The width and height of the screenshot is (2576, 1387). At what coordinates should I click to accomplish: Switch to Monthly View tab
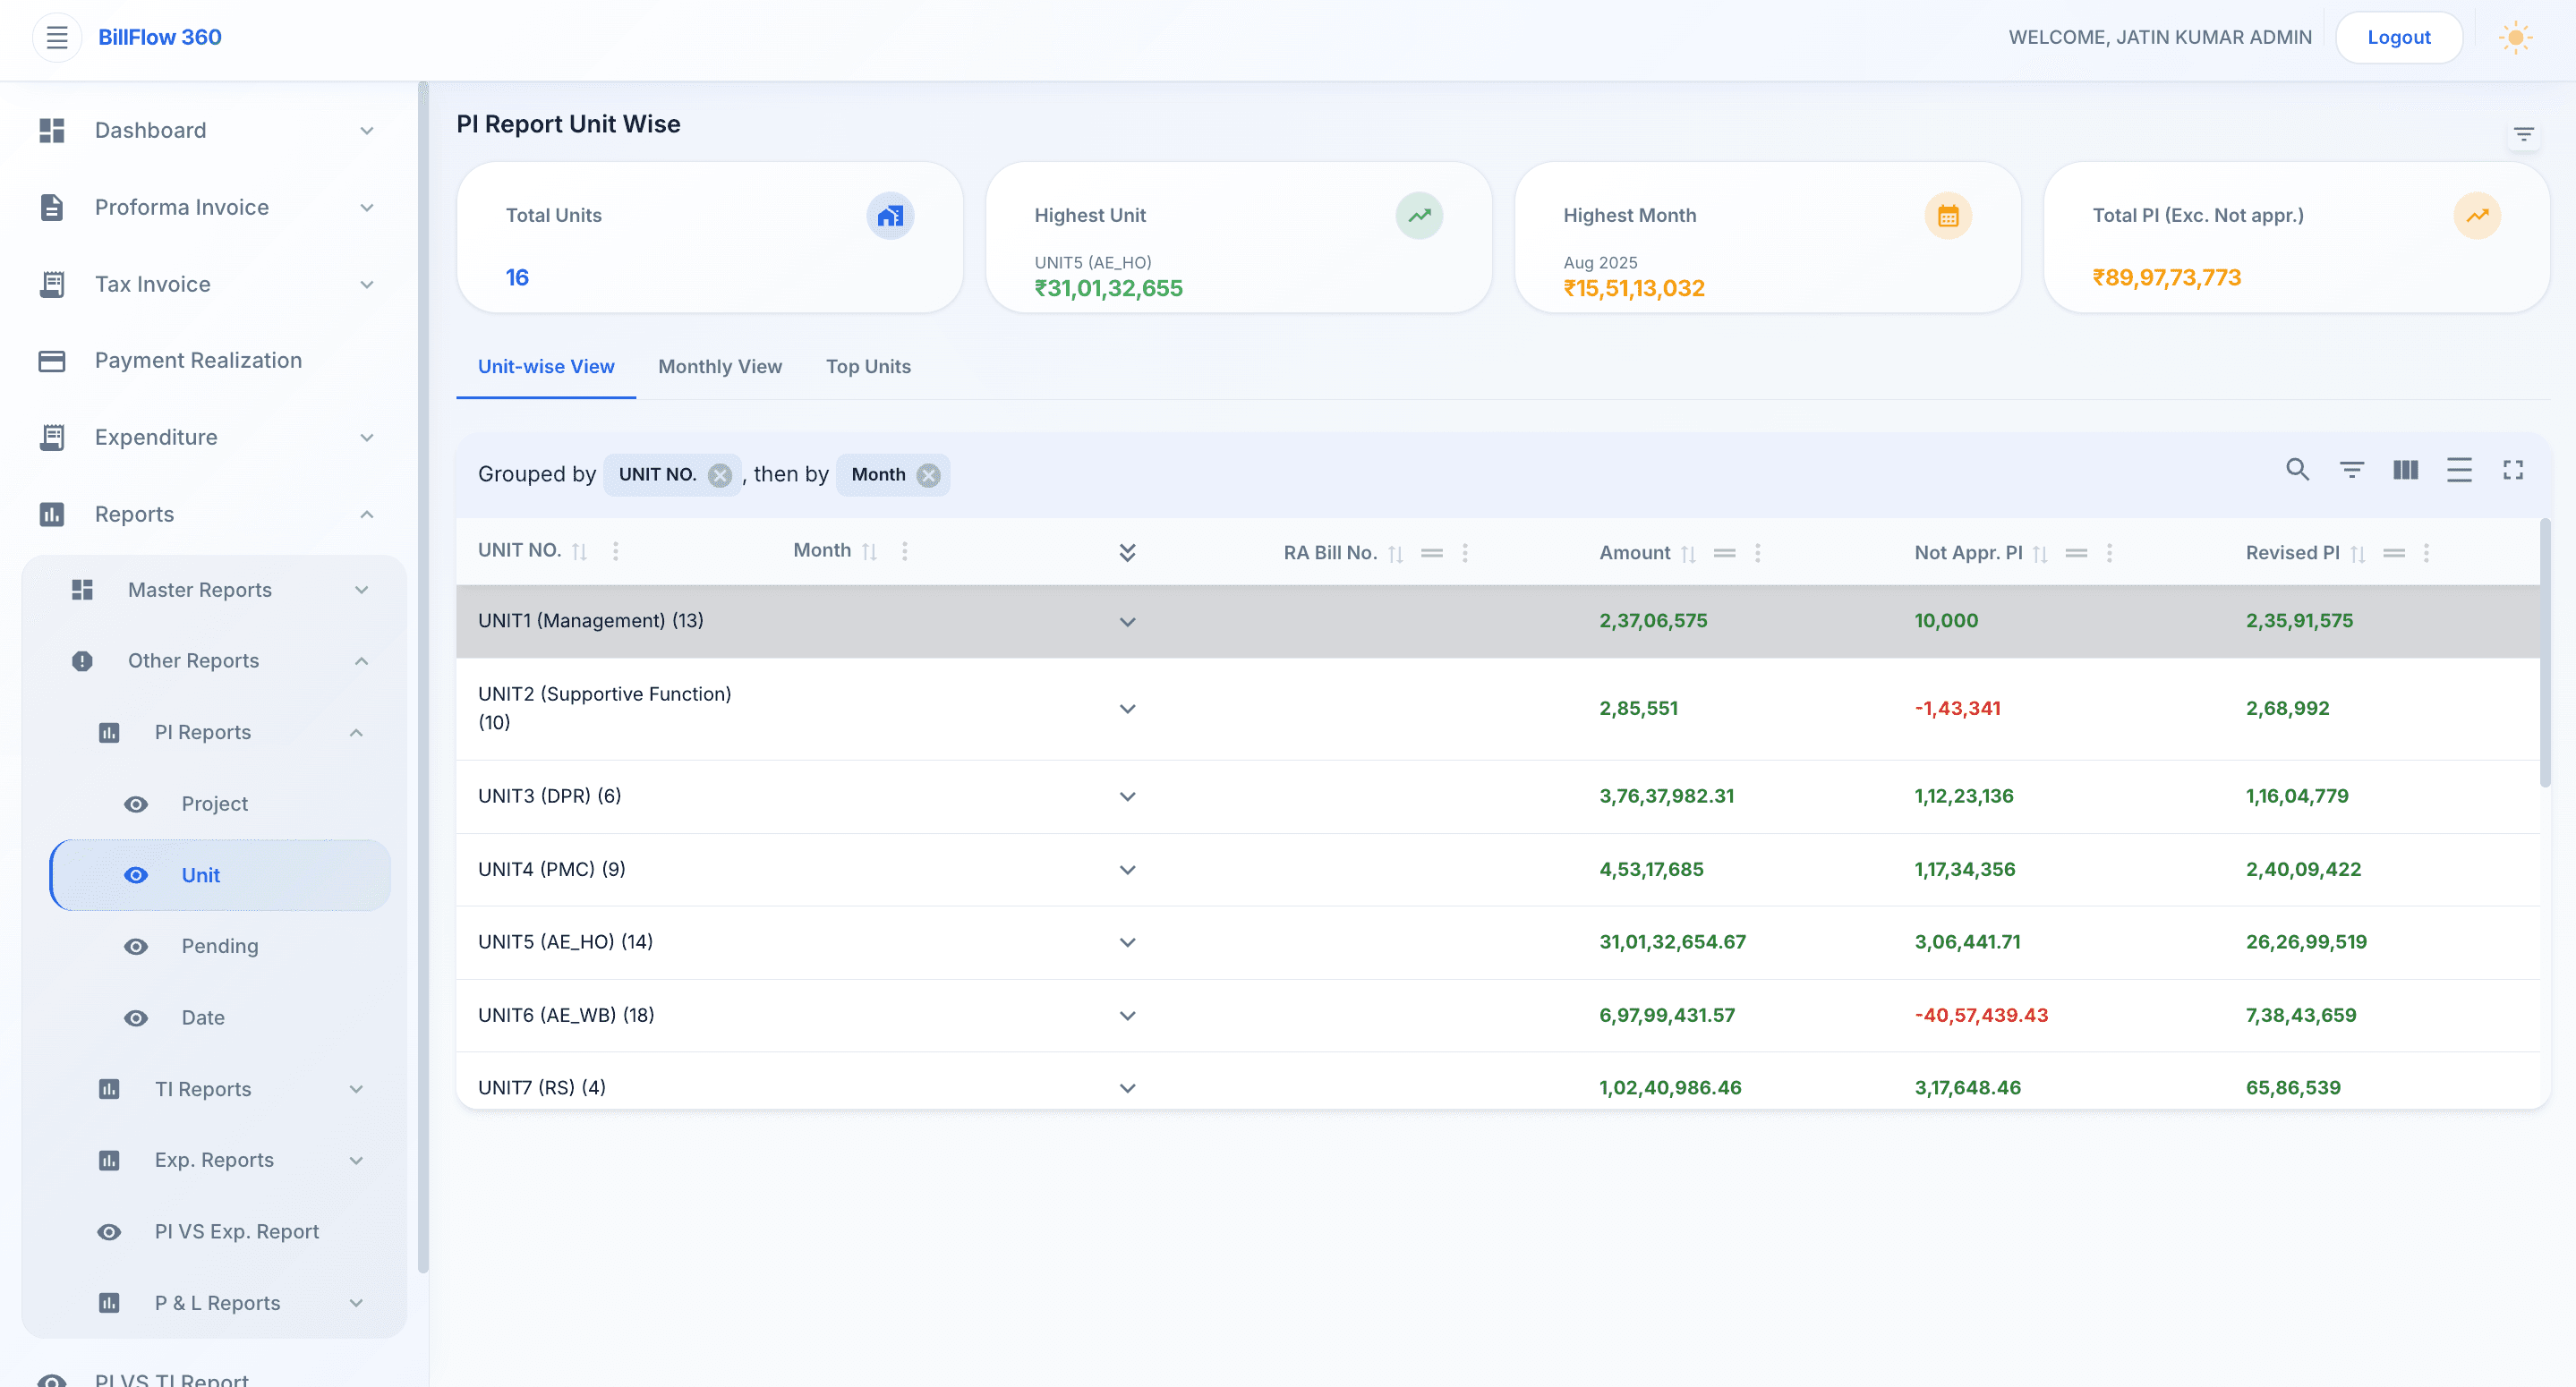point(720,367)
